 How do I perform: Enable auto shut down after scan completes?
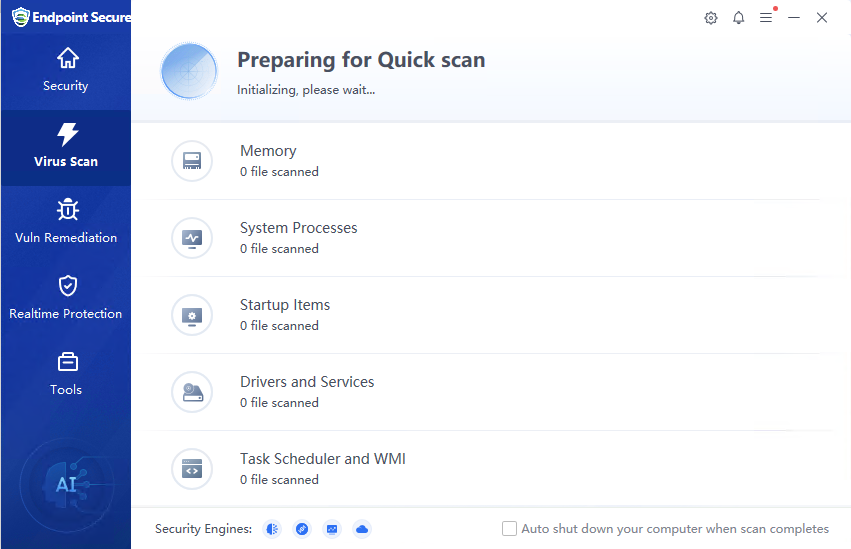coord(510,529)
